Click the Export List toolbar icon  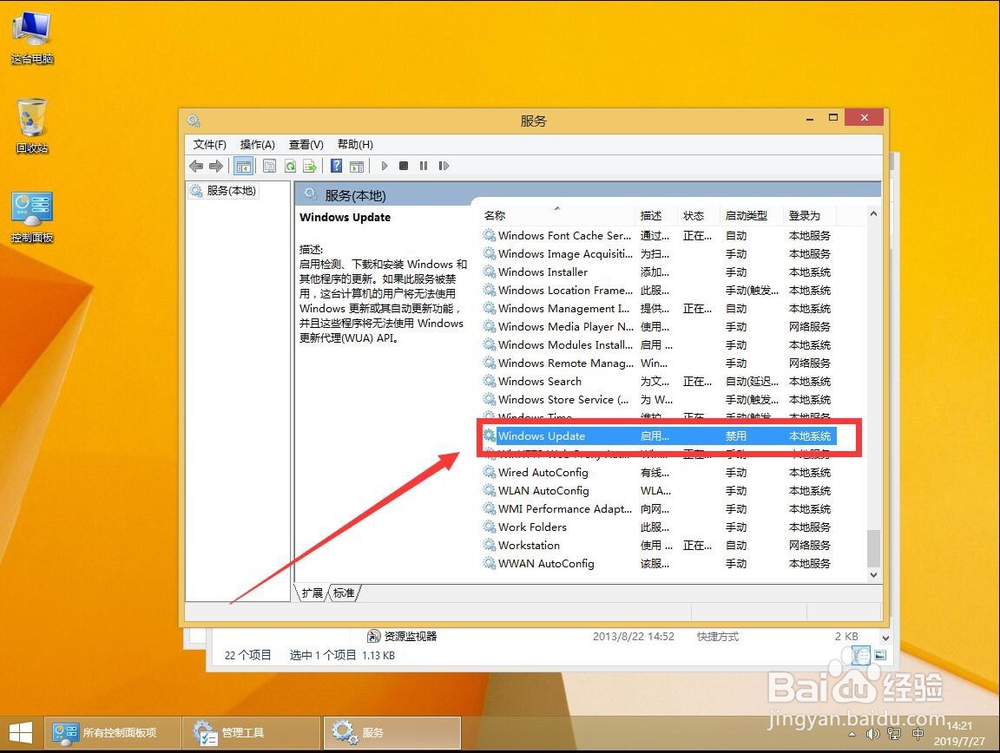pos(310,166)
